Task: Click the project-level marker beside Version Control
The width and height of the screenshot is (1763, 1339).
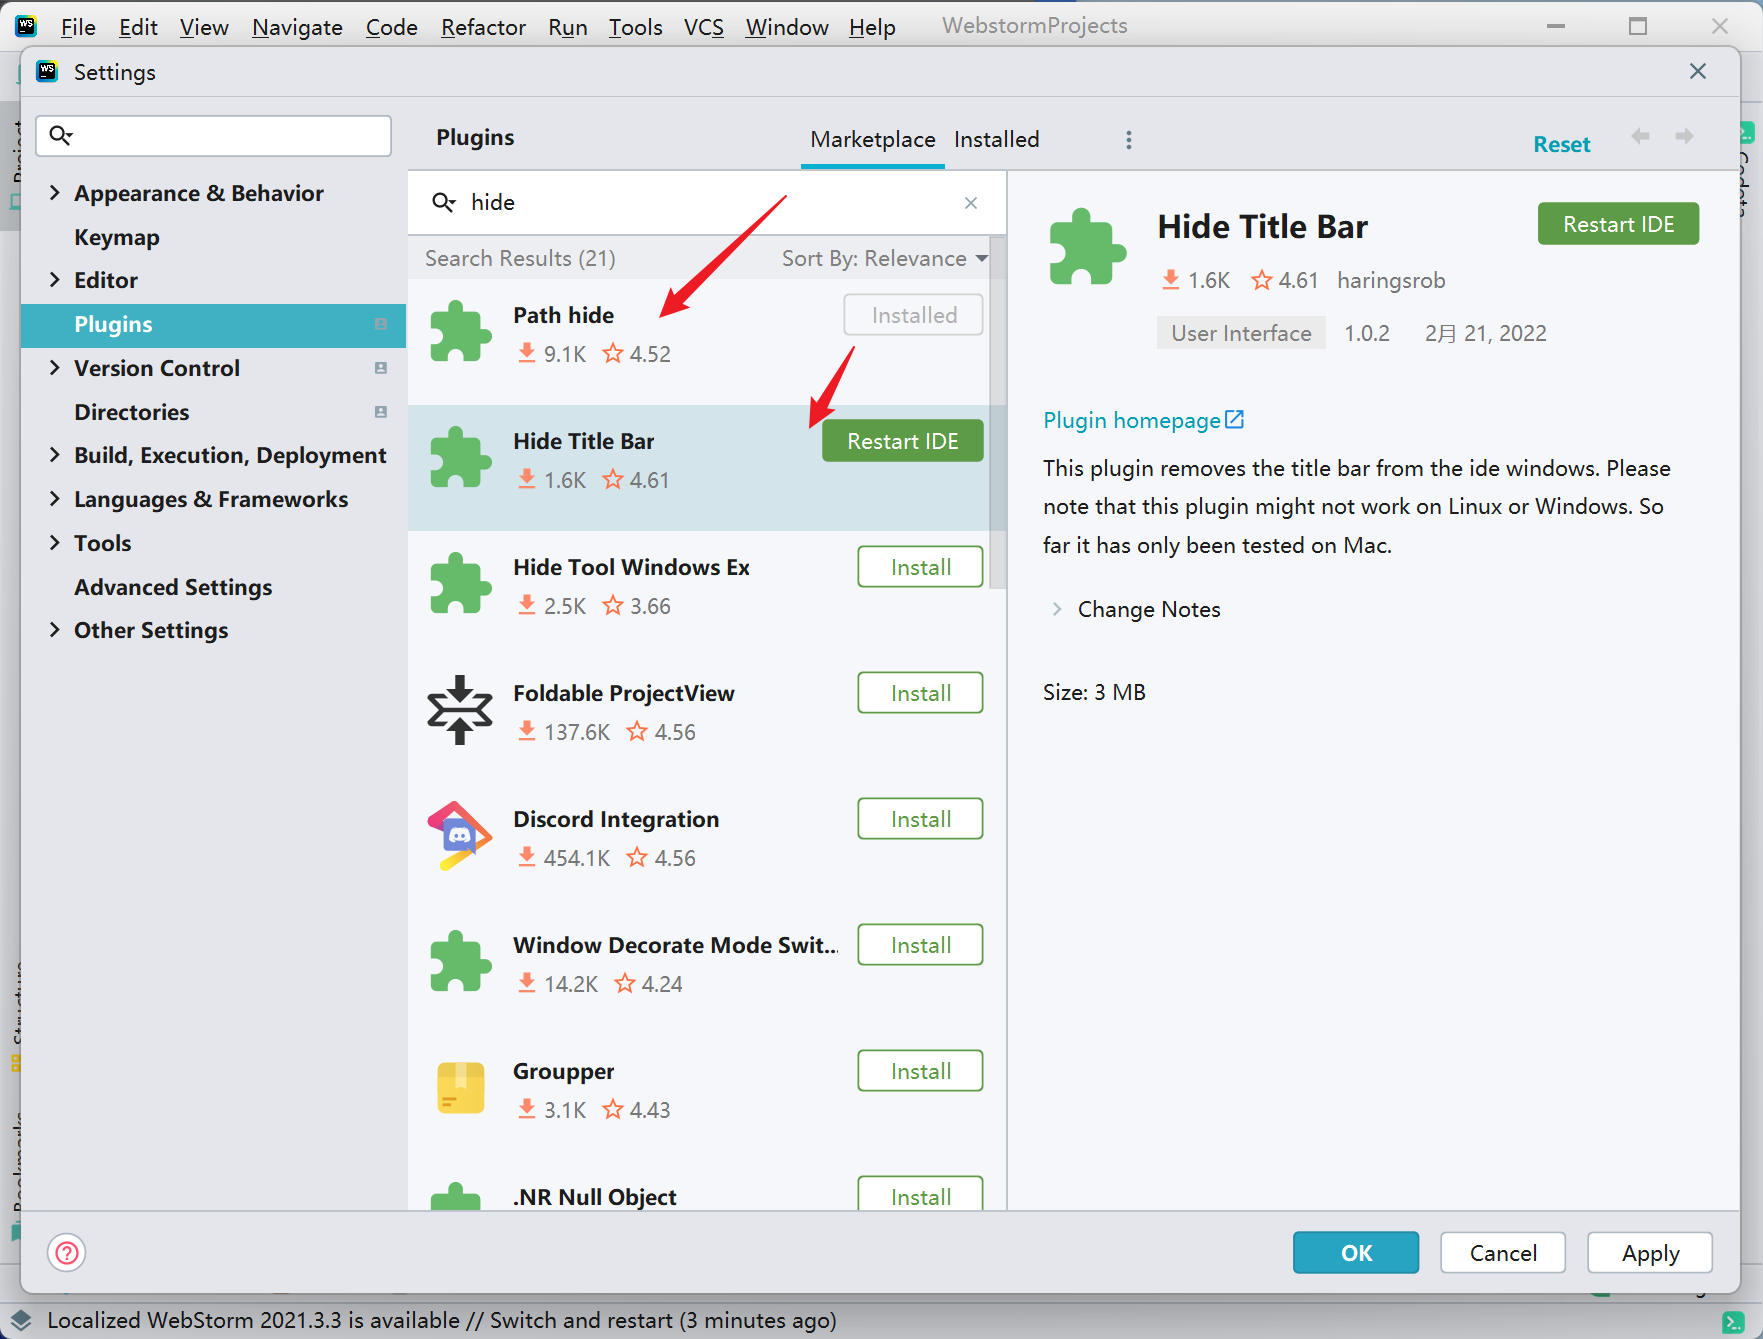Action: click(381, 368)
